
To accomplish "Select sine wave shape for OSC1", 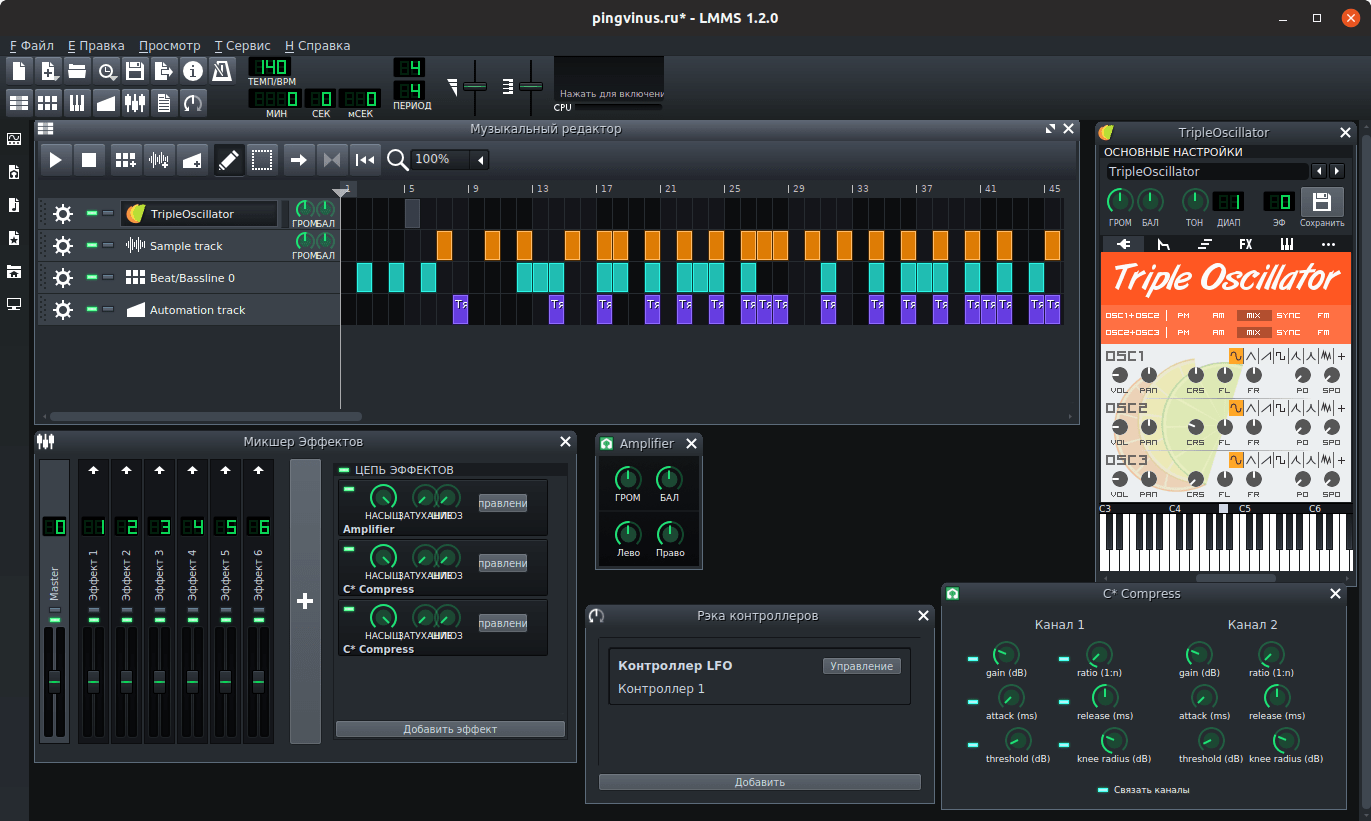I will [x=1237, y=356].
